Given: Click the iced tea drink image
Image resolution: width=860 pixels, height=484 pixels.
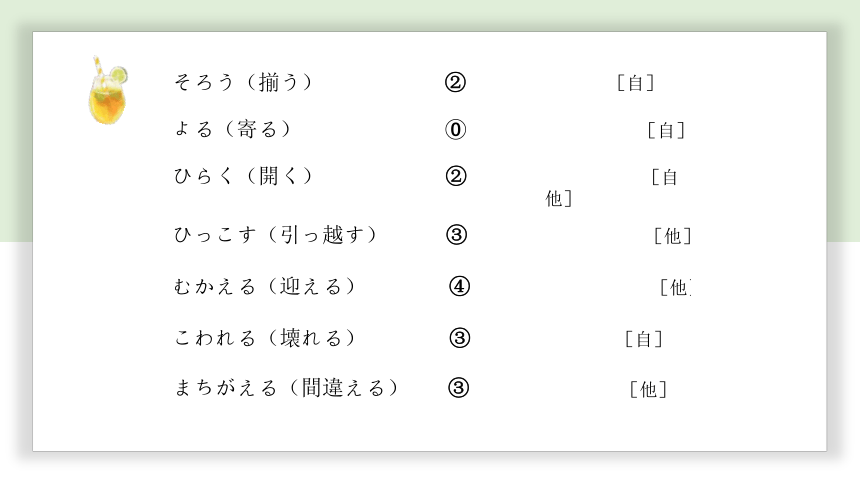Looking at the screenshot, I should (x=108, y=91).
